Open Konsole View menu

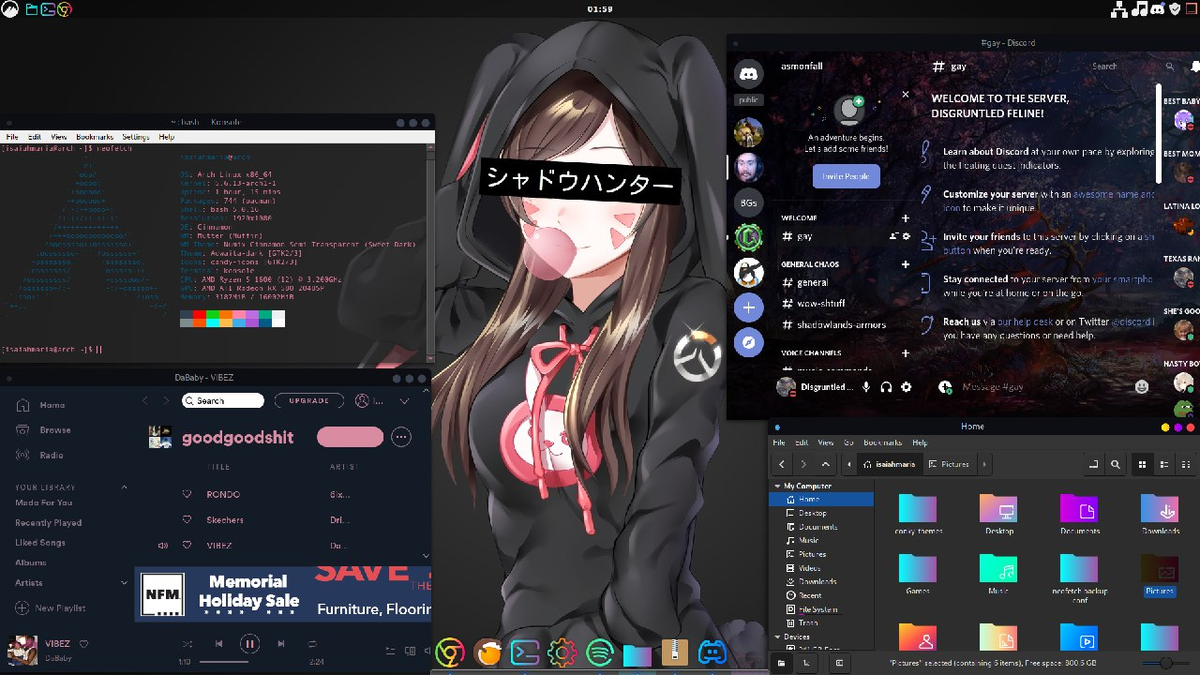click(x=59, y=137)
